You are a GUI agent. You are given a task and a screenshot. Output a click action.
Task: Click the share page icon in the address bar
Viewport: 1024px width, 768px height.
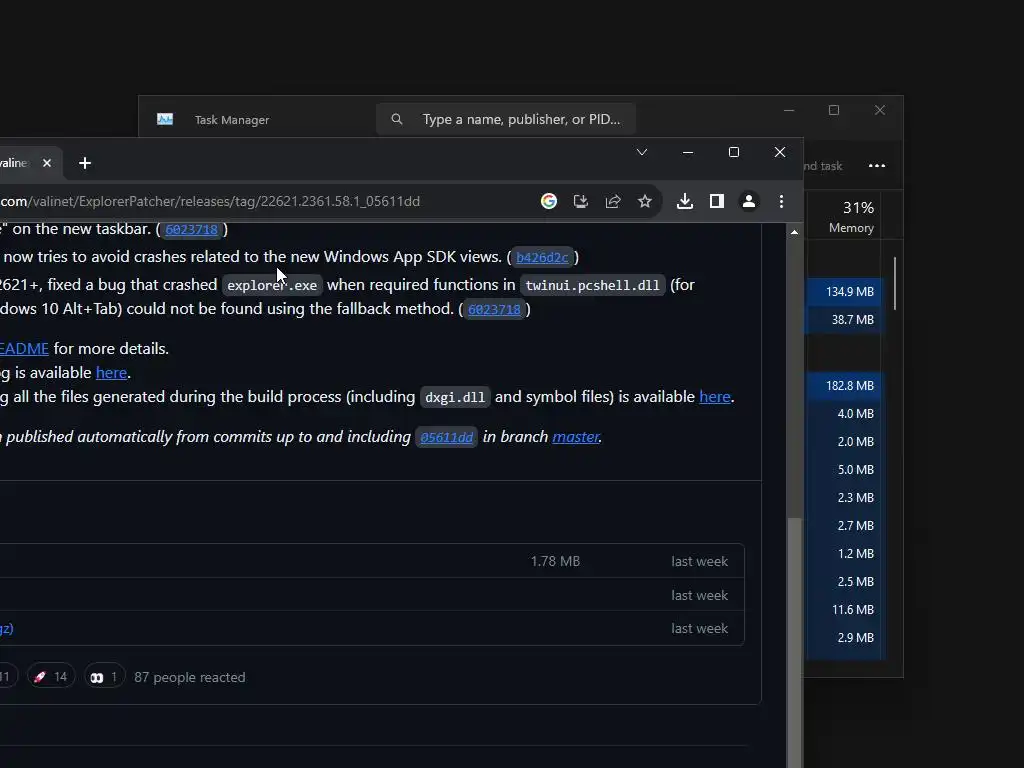tap(613, 201)
